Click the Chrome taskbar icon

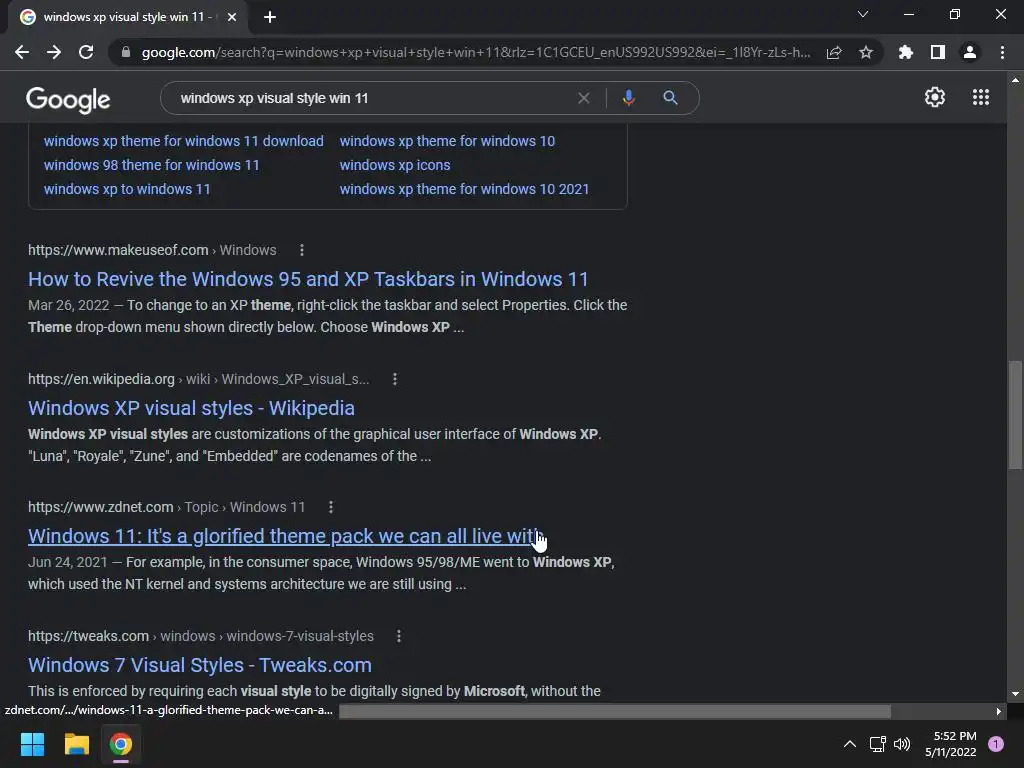tap(121, 744)
